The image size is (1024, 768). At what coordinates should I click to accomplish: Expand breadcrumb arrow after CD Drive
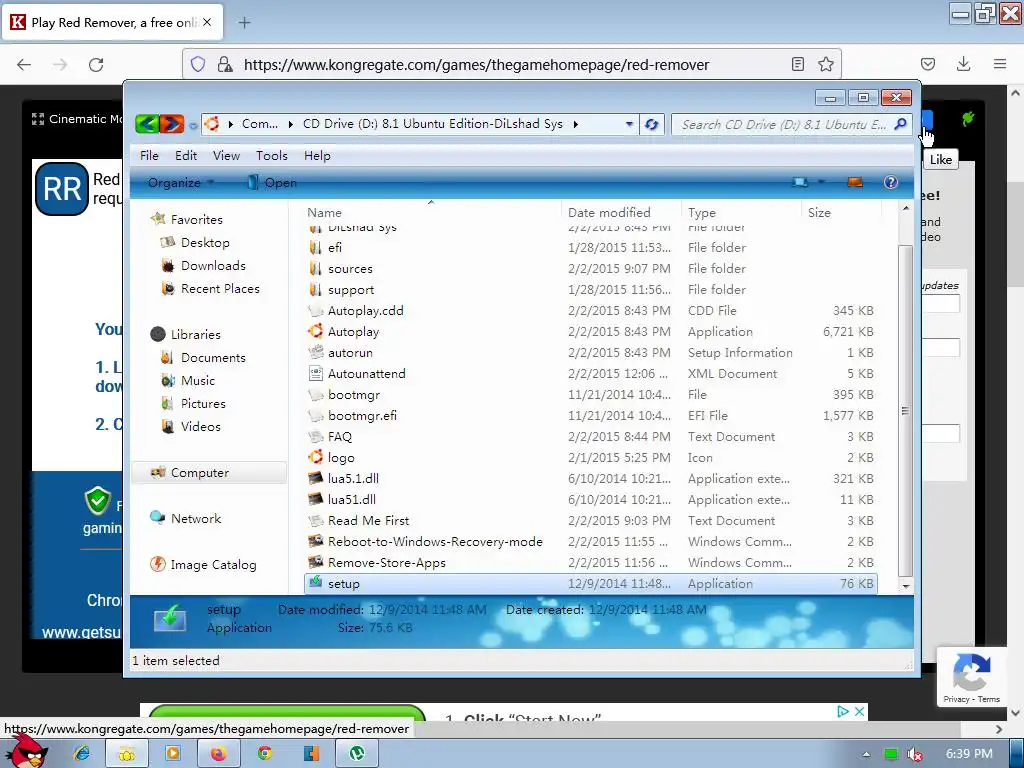click(575, 124)
